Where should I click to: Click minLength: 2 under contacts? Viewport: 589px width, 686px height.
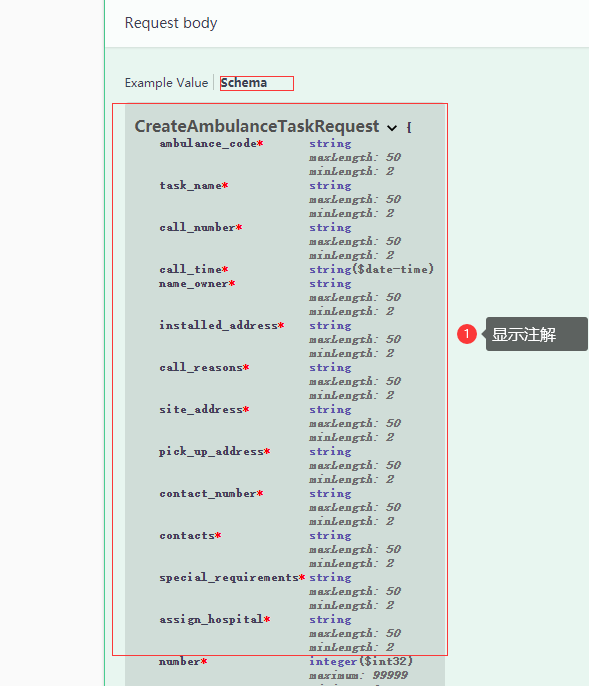tap(352, 564)
